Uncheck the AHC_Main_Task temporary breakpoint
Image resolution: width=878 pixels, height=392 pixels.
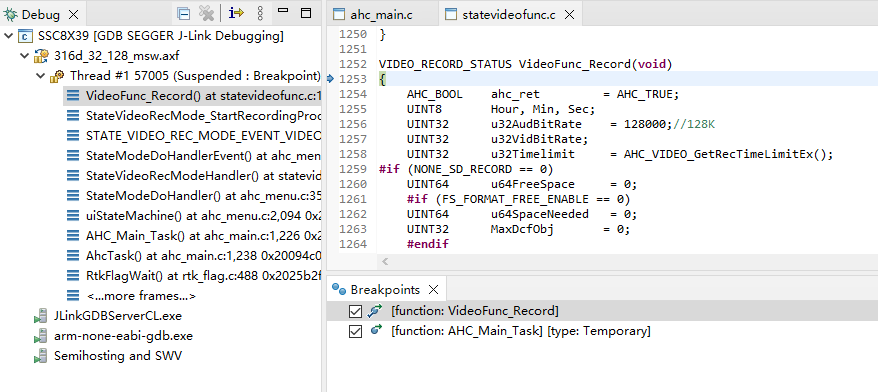point(355,332)
